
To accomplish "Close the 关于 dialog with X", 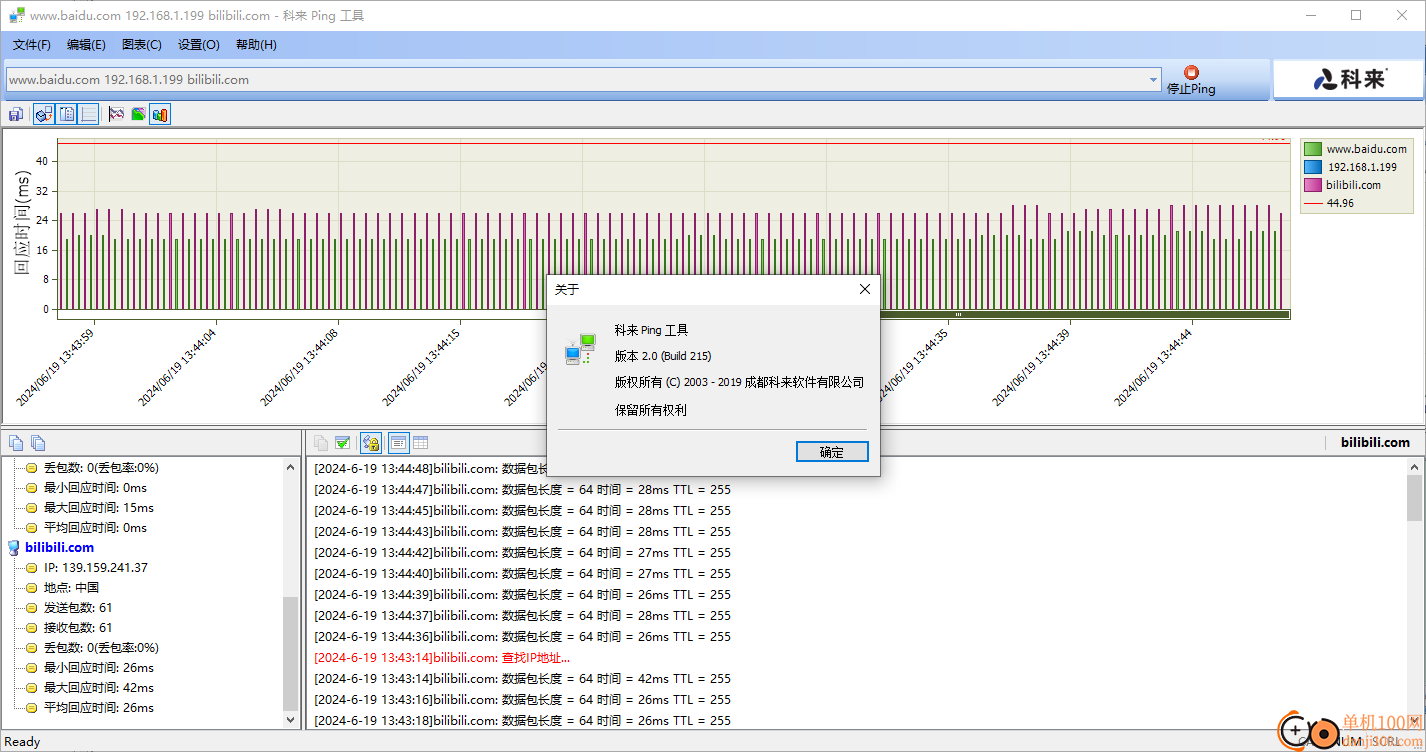I will (865, 289).
